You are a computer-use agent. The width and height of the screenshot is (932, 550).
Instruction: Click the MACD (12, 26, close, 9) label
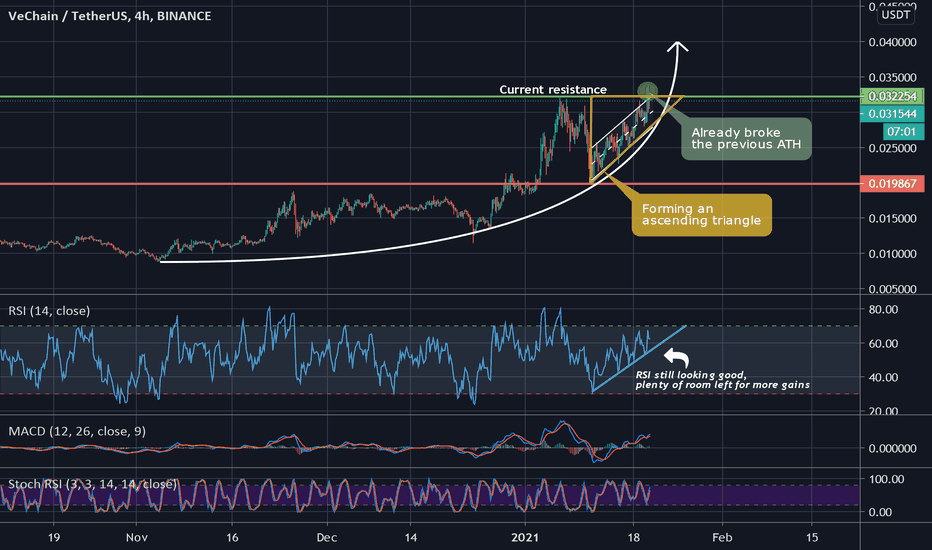click(x=77, y=431)
